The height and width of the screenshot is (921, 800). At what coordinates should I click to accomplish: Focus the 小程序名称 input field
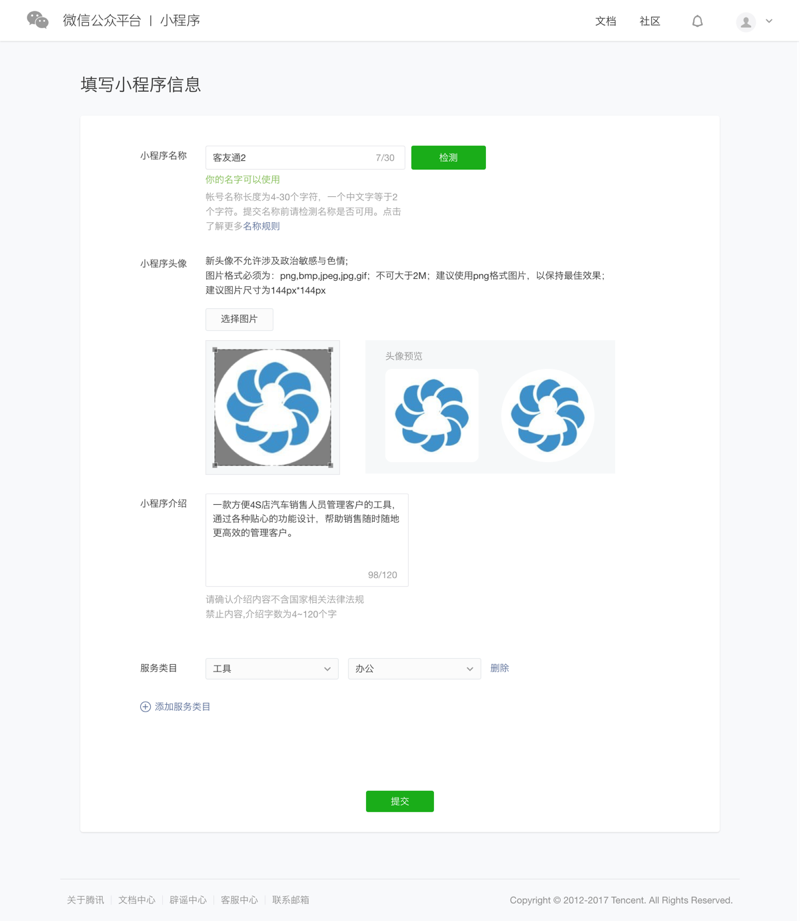pyautogui.click(x=305, y=157)
